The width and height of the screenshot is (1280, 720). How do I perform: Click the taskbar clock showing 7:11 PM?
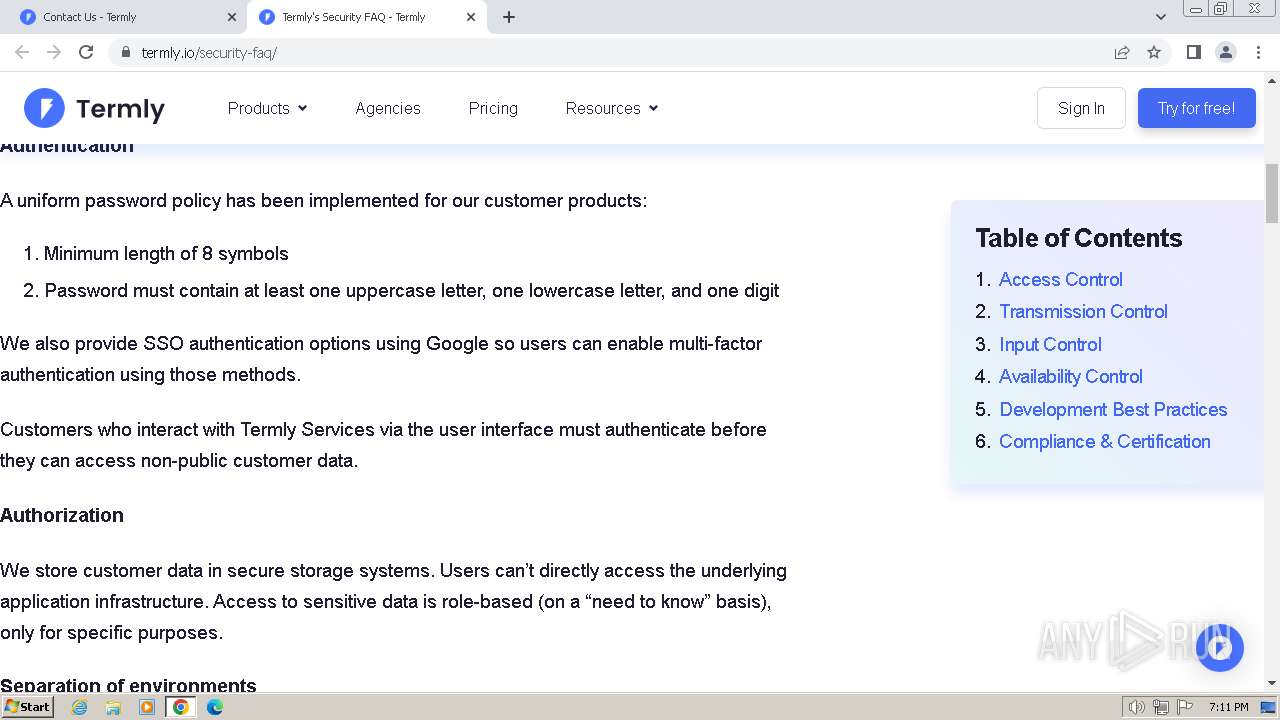pyautogui.click(x=1228, y=707)
